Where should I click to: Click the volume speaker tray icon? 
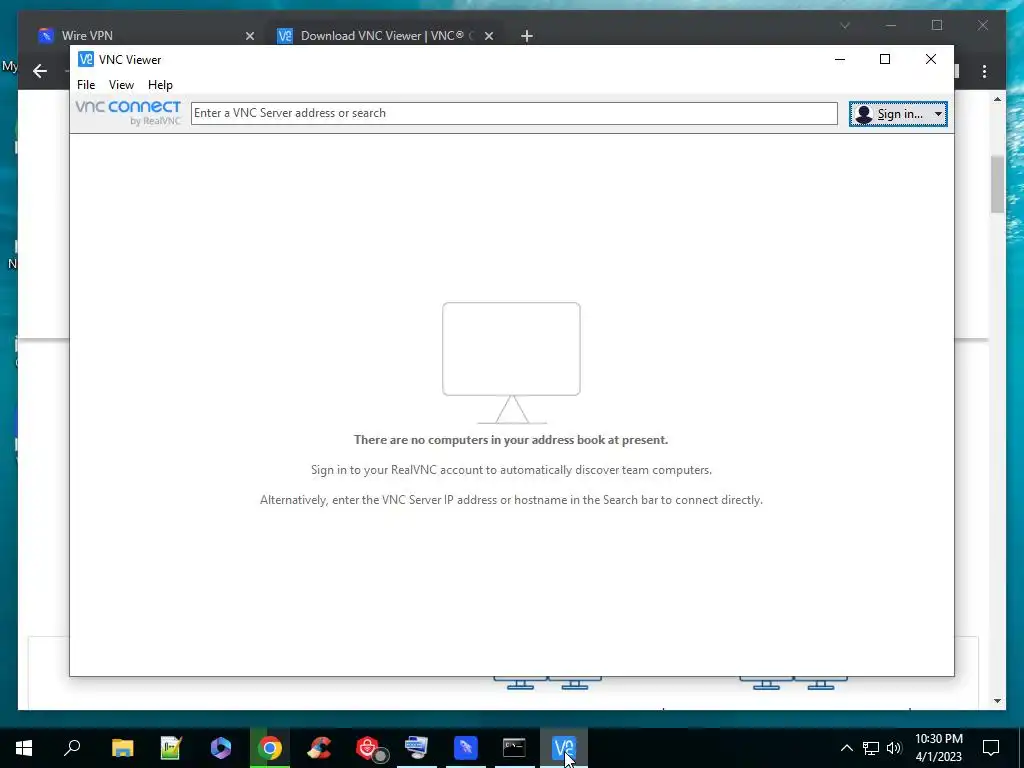point(894,748)
